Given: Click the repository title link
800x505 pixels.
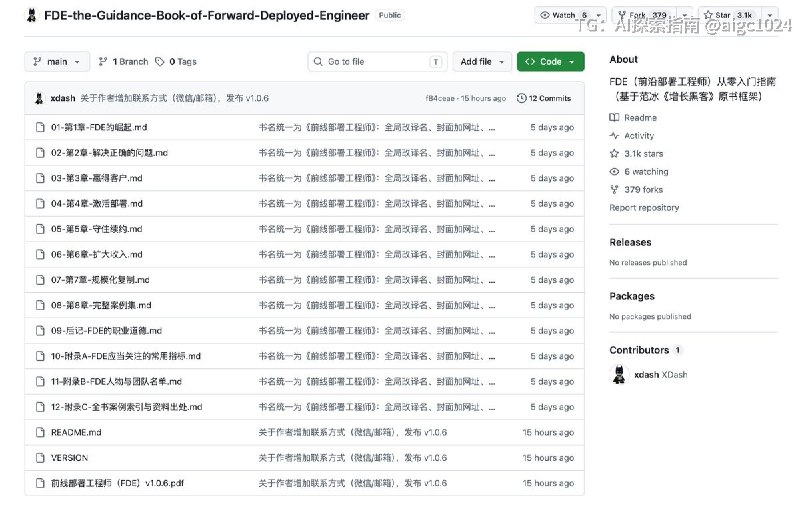Looking at the screenshot, I should [207, 15].
